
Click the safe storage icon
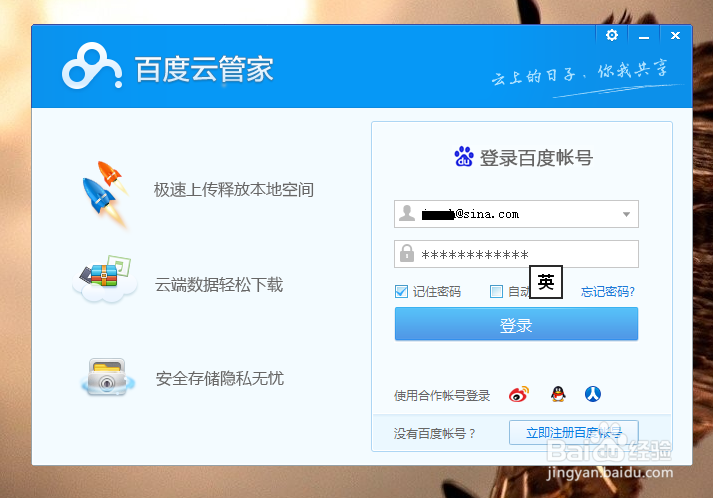pos(107,377)
